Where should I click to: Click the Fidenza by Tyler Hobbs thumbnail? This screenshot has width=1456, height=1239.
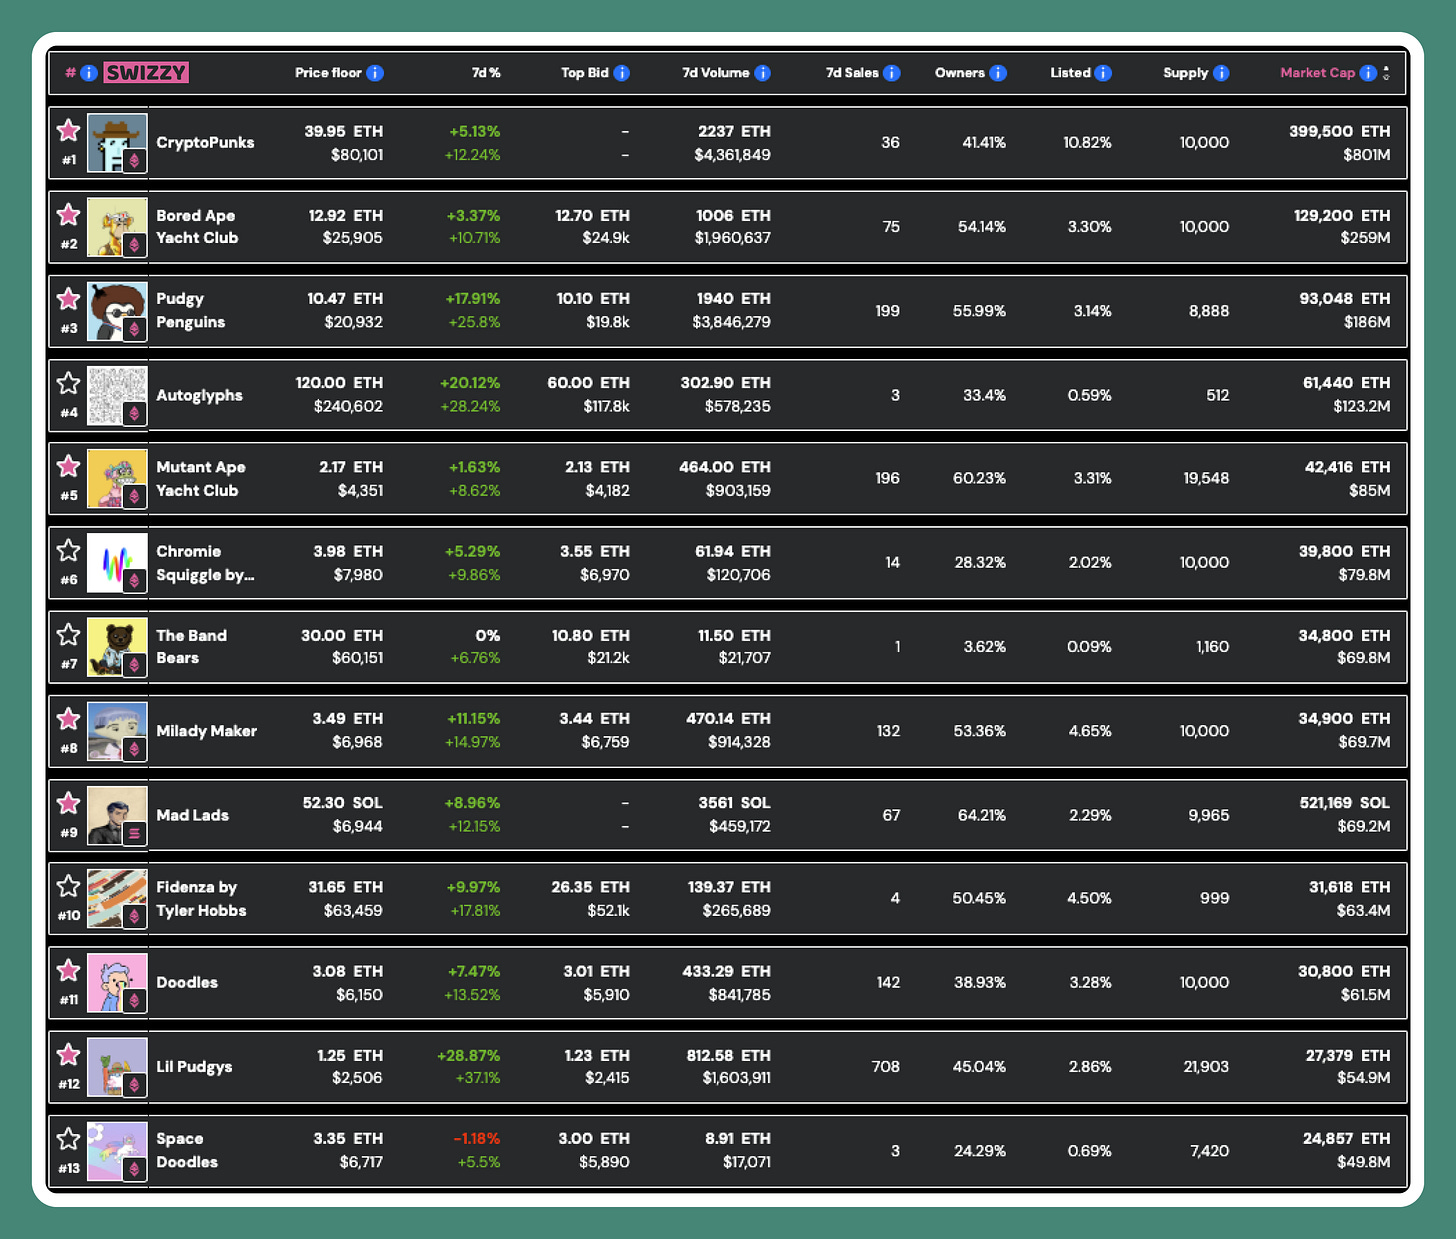pos(117,899)
